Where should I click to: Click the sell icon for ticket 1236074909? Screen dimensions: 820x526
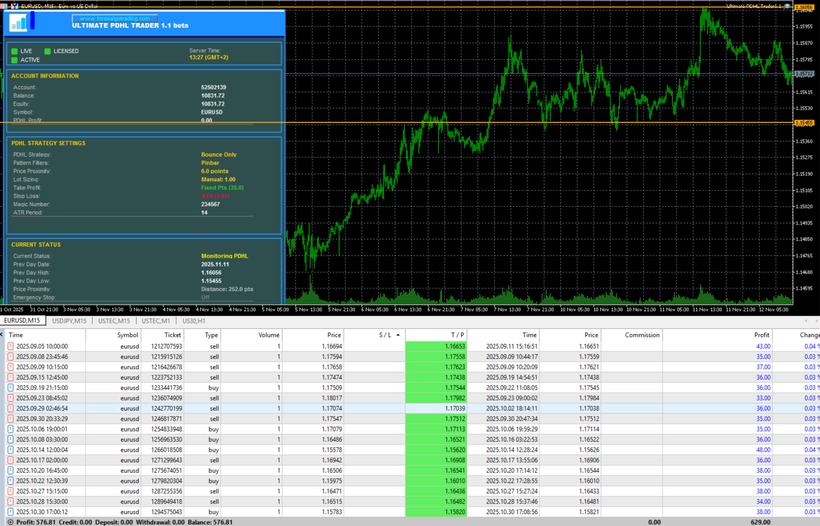(10, 398)
